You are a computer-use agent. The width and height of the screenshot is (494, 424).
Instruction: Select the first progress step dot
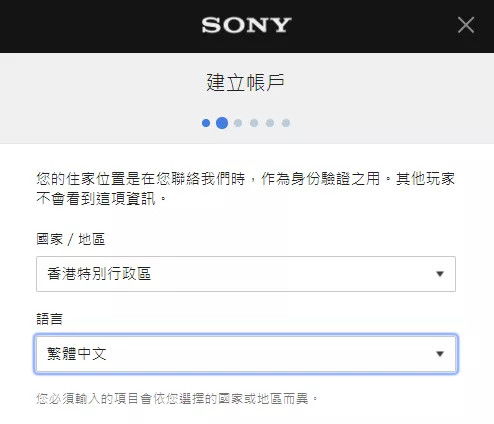coord(206,123)
